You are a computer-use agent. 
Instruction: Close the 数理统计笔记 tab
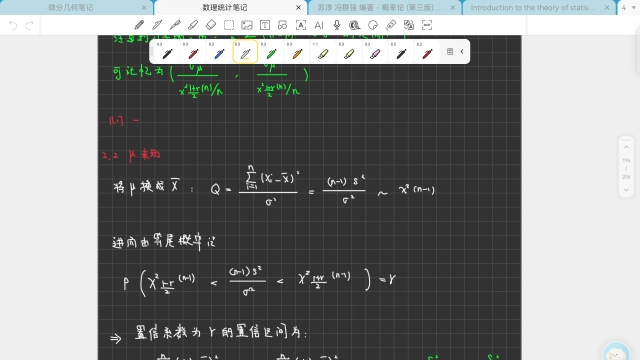point(298,8)
